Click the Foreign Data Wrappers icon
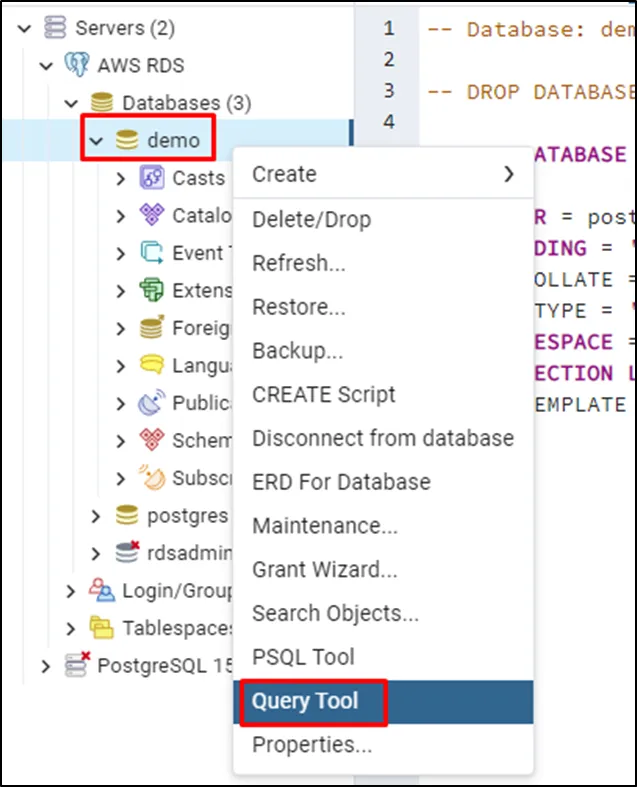 [x=151, y=328]
